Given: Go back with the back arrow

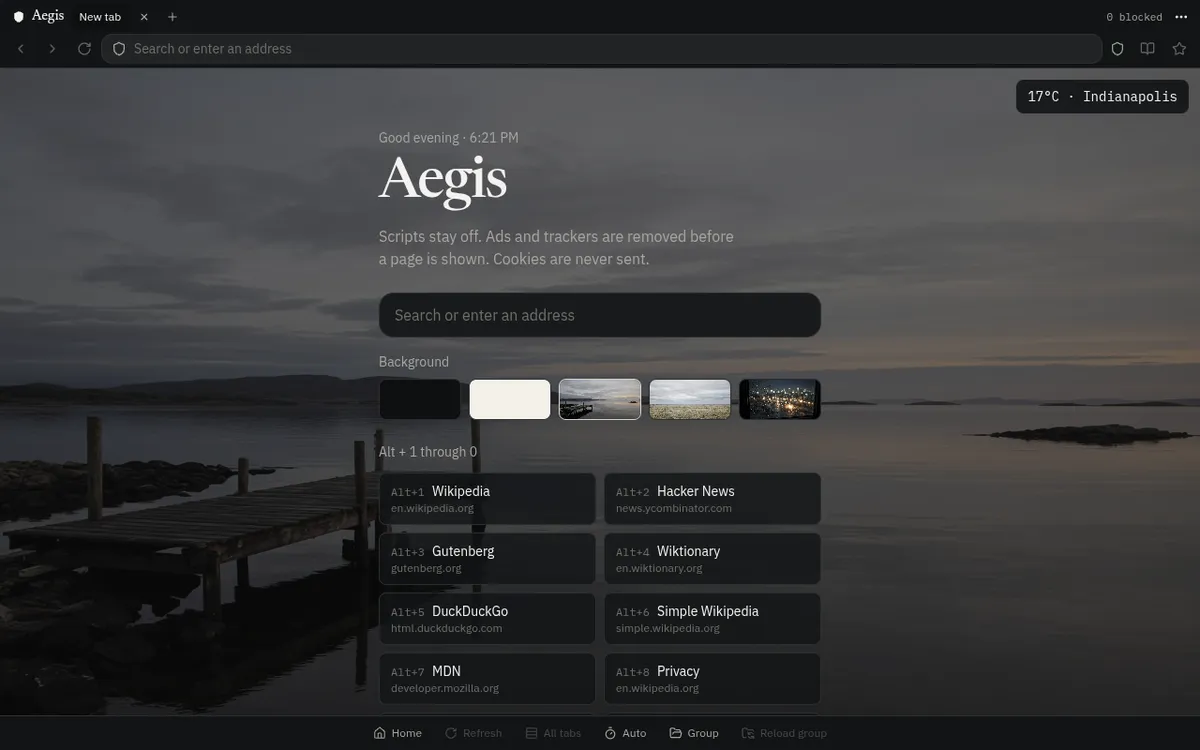Looking at the screenshot, I should tap(21, 49).
